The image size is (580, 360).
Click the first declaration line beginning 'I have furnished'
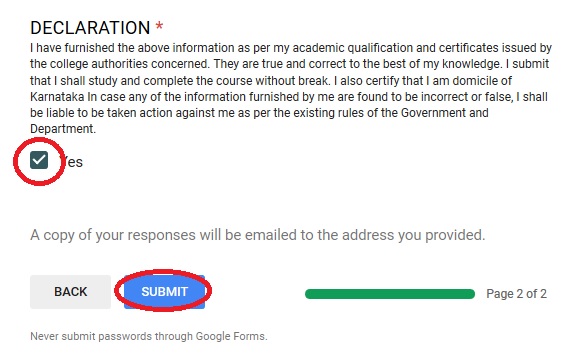click(291, 48)
